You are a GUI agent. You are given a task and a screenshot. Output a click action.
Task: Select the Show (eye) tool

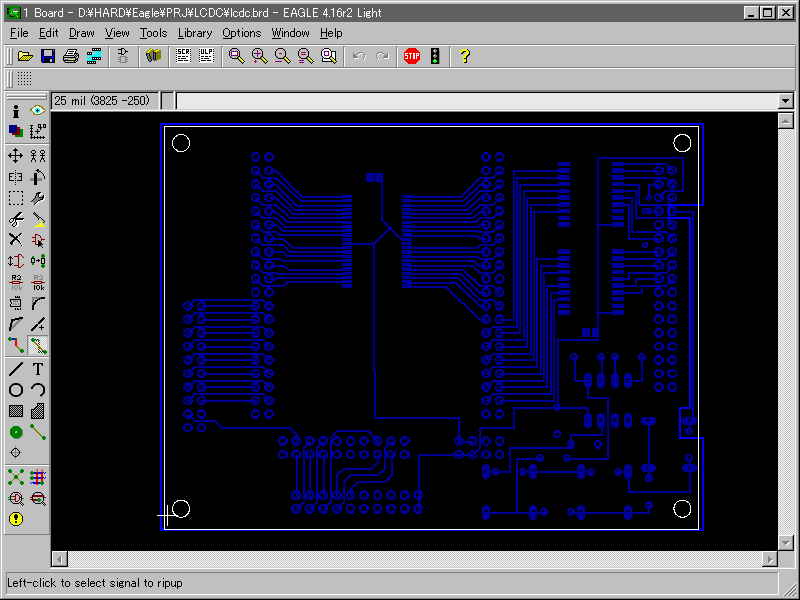(38, 111)
